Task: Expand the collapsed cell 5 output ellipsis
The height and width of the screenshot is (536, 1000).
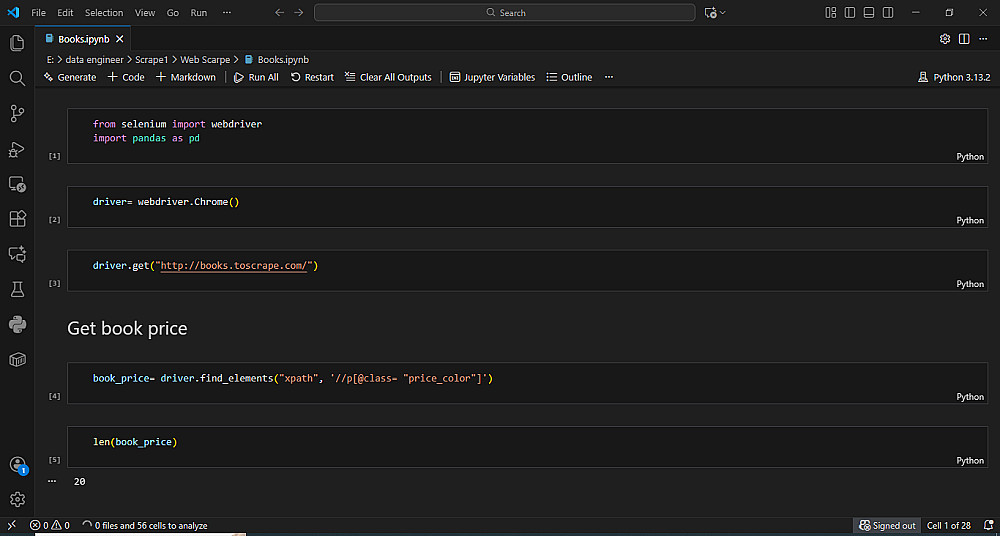Action: click(x=52, y=481)
